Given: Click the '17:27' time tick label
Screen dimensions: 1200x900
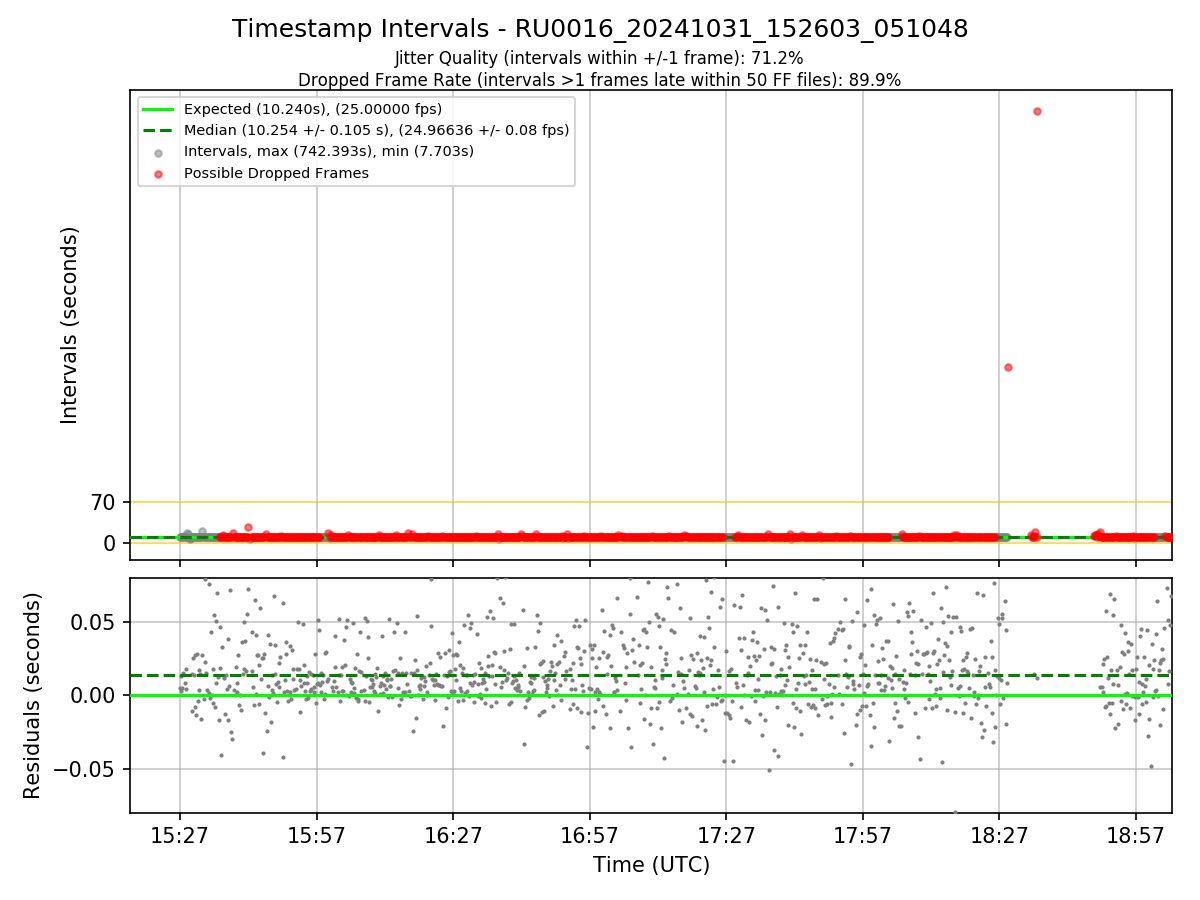Looking at the screenshot, I should (x=726, y=834).
